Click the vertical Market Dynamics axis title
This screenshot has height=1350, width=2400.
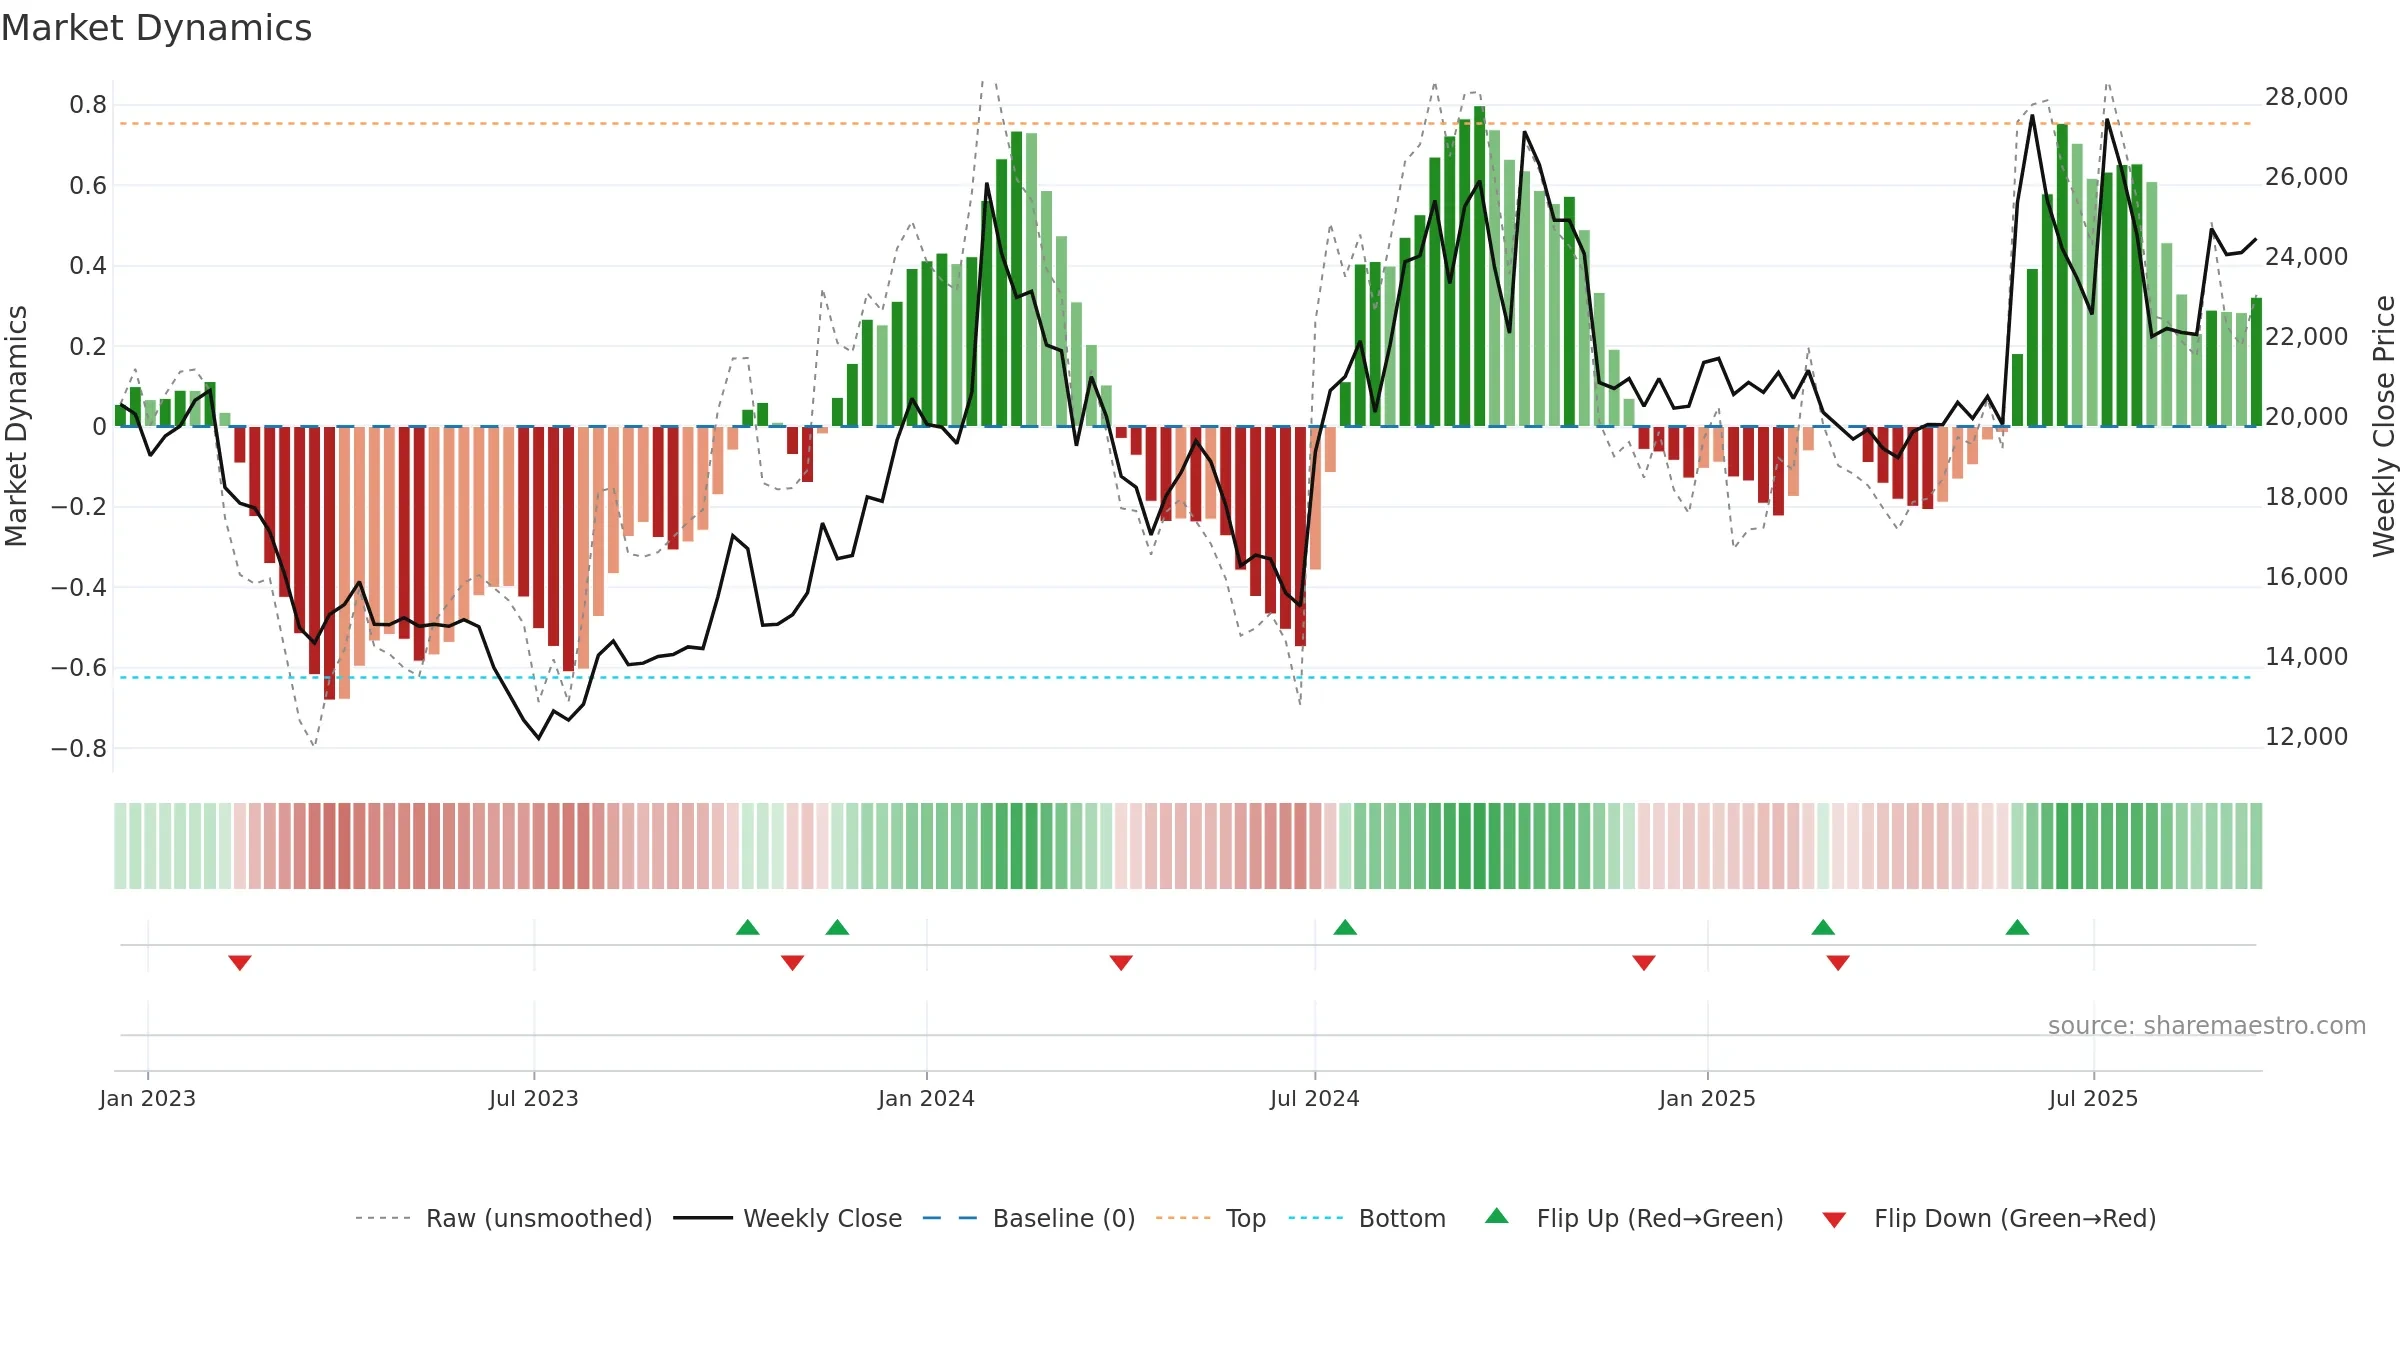16,426
